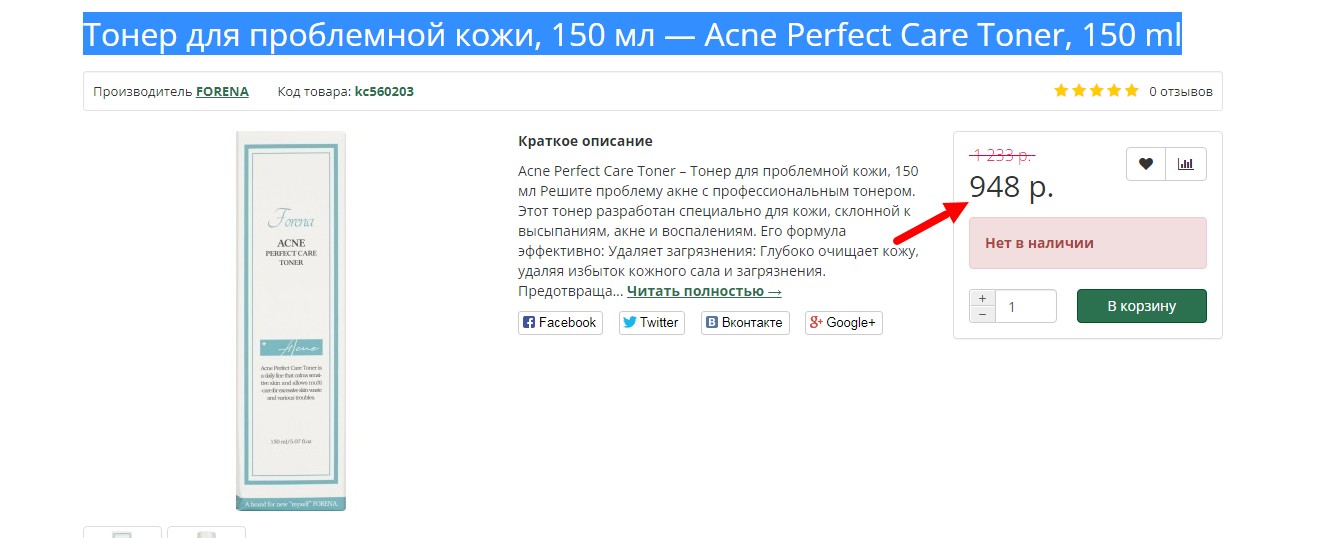Click the compare chart icon
The width and height of the screenshot is (1344, 538).
click(1186, 164)
